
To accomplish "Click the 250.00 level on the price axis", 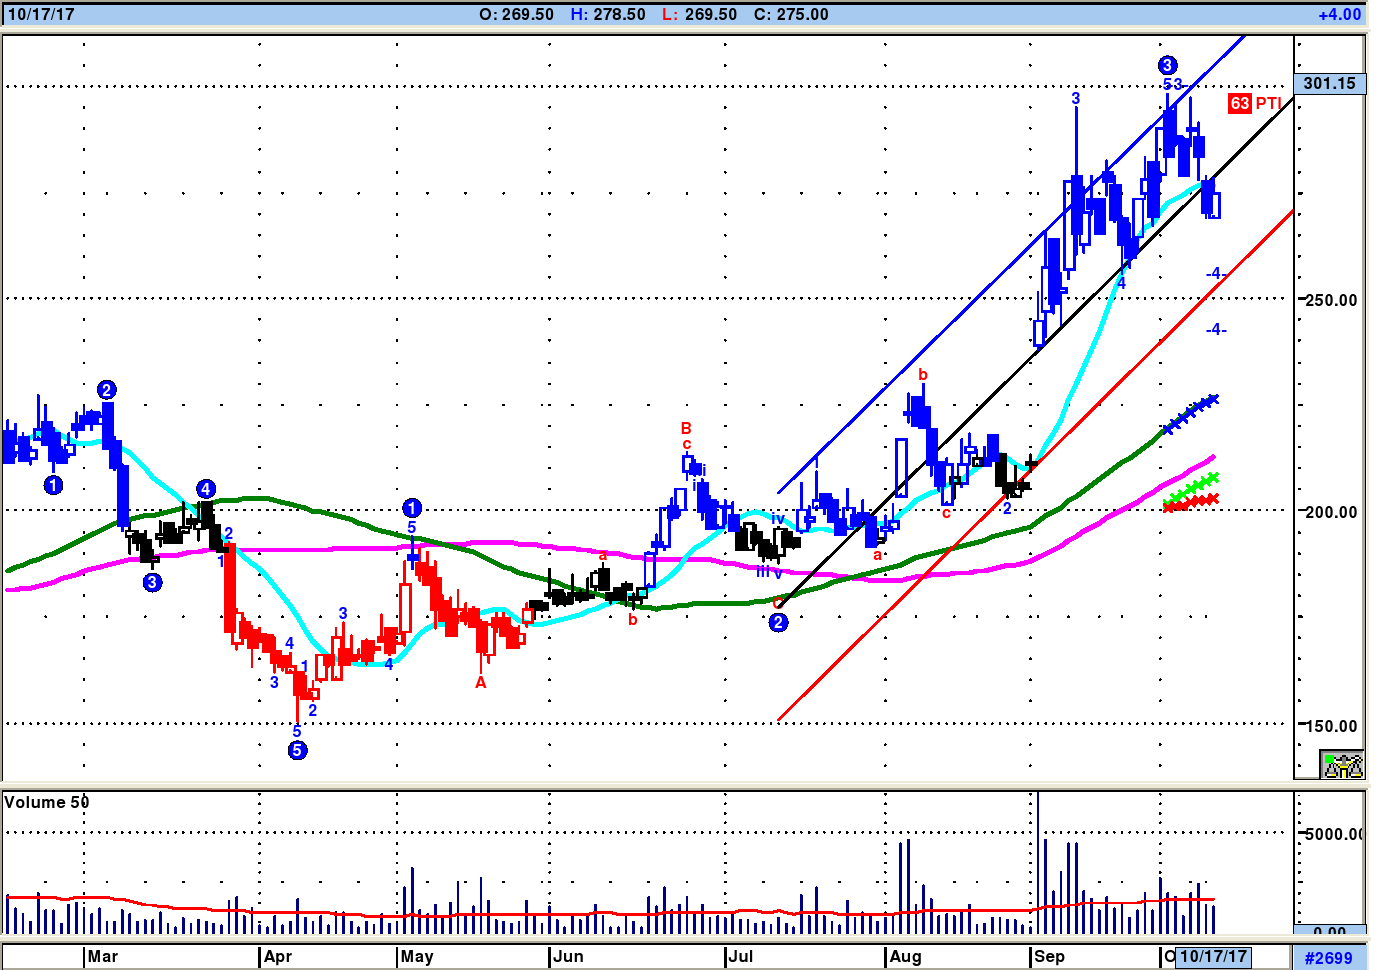I will pyautogui.click(x=1331, y=300).
